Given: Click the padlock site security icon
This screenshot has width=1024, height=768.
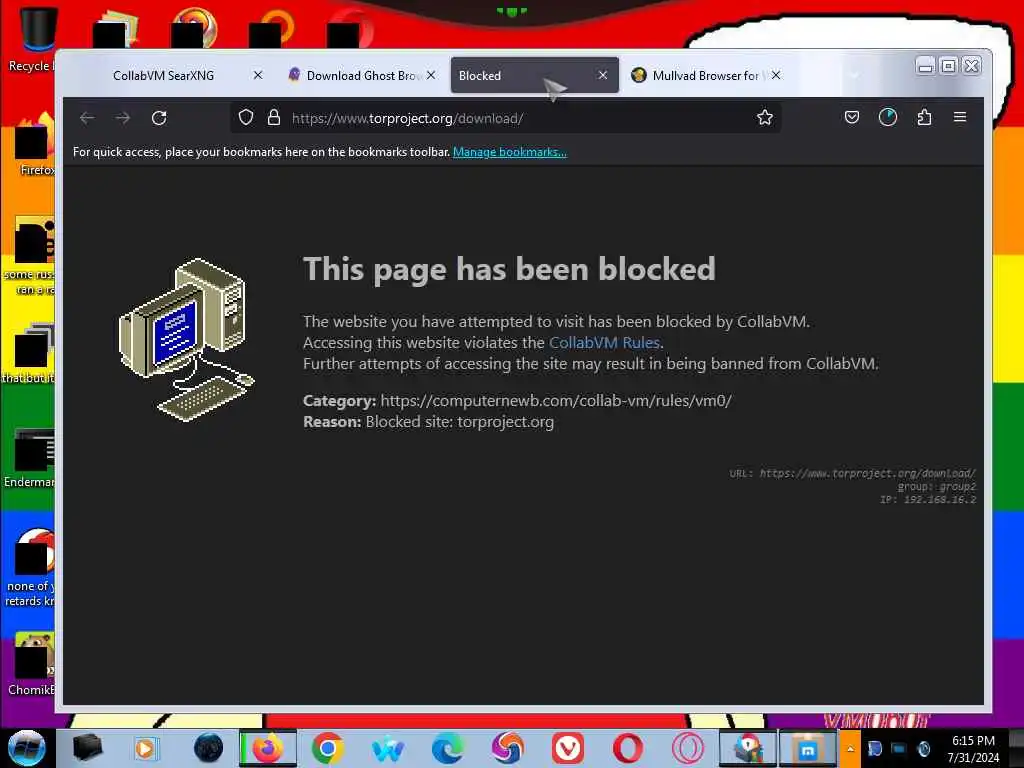Looking at the screenshot, I should click(274, 118).
